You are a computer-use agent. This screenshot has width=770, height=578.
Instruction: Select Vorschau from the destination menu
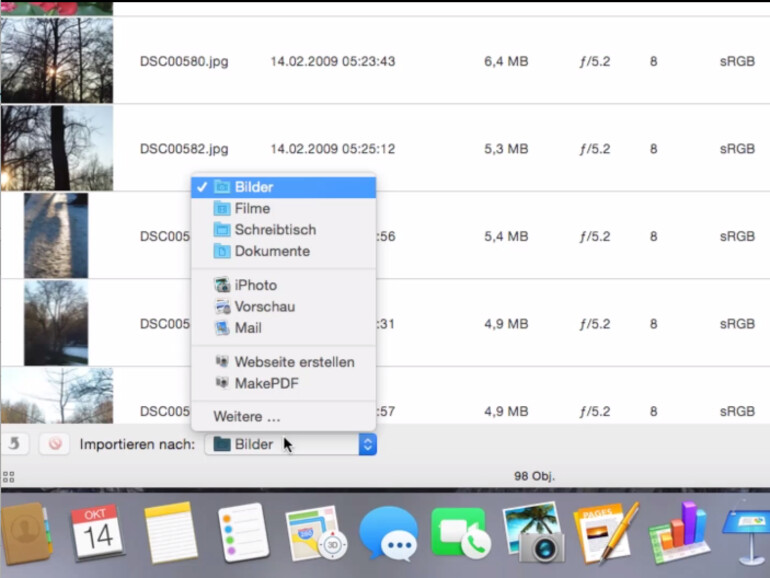click(x=283, y=307)
